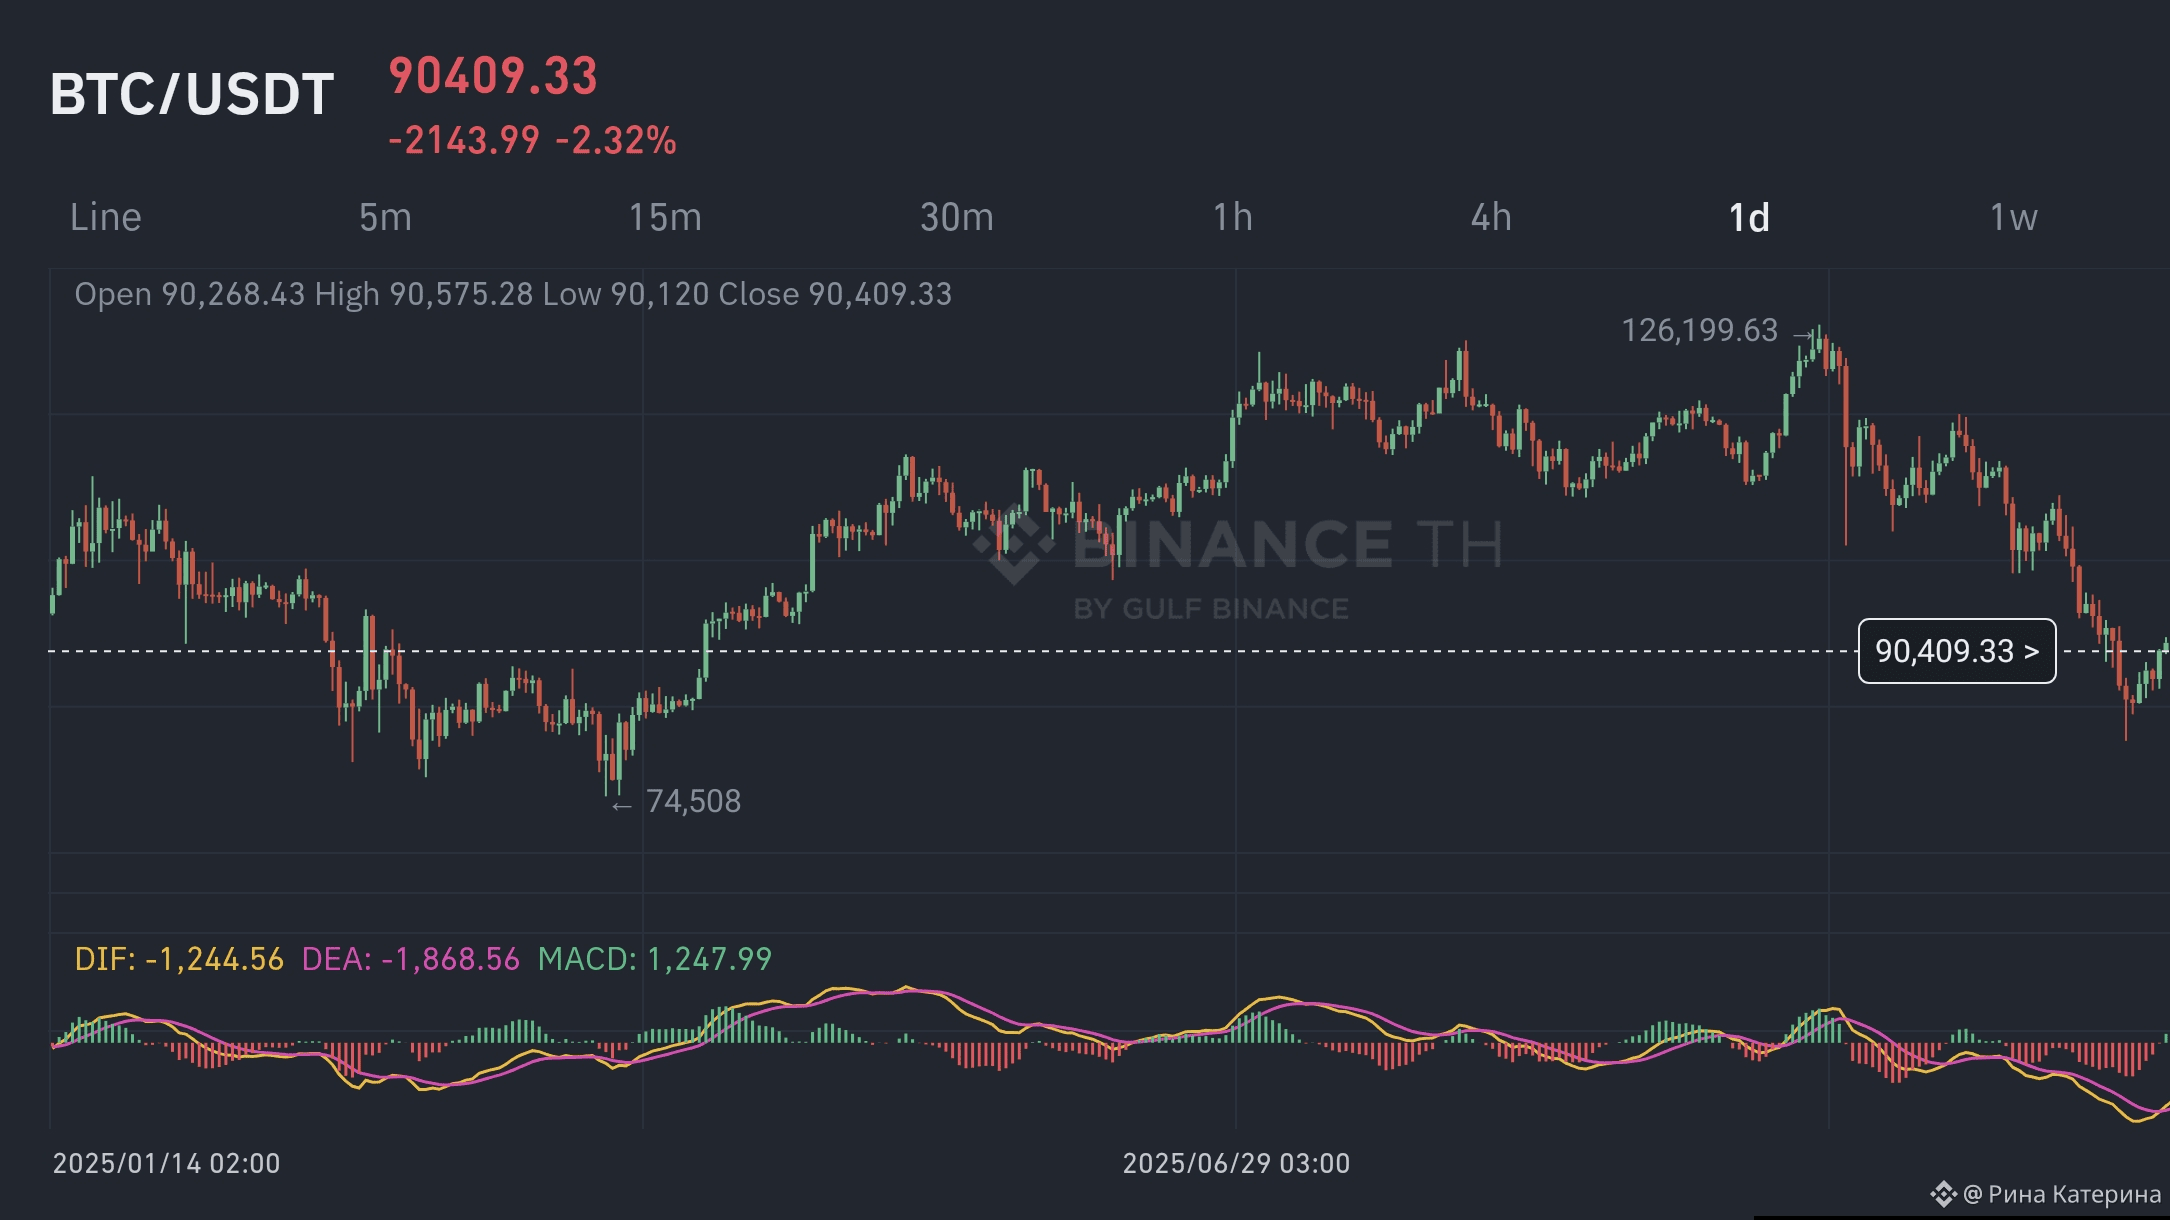Screen dimensions: 2170x1220
Task: Open the 90,409.33 current price tag
Action: pyautogui.click(x=1957, y=651)
